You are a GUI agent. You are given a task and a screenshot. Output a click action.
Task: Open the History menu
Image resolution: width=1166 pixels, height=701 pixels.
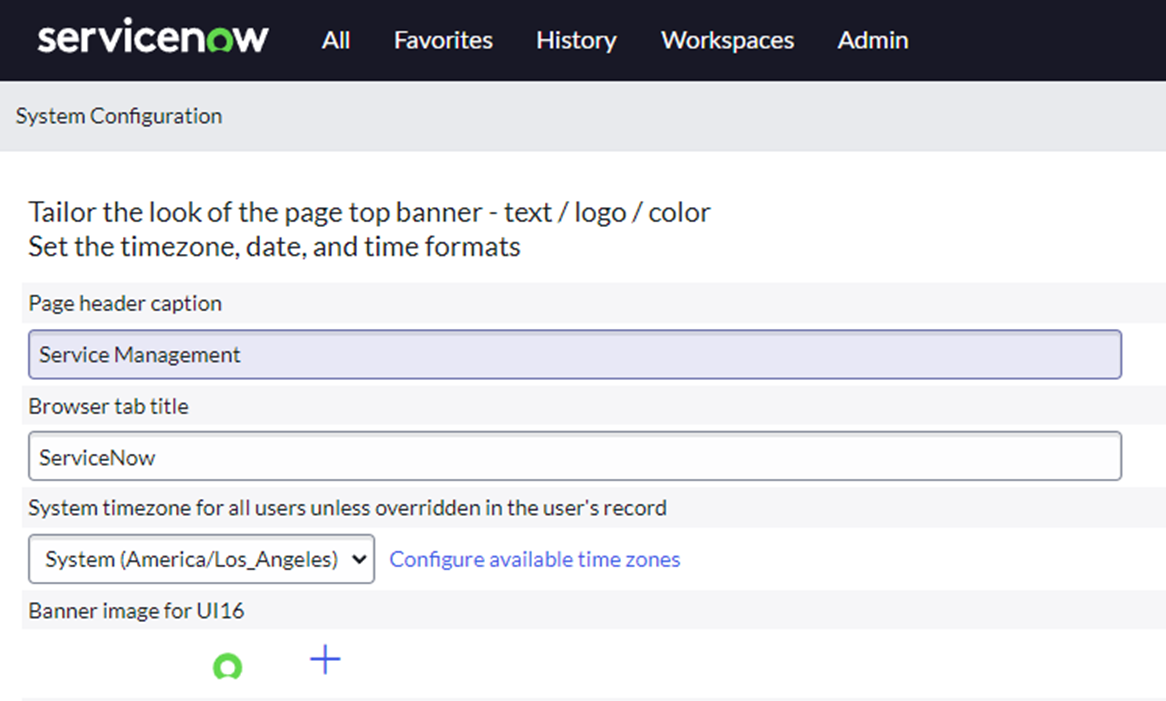tap(576, 41)
